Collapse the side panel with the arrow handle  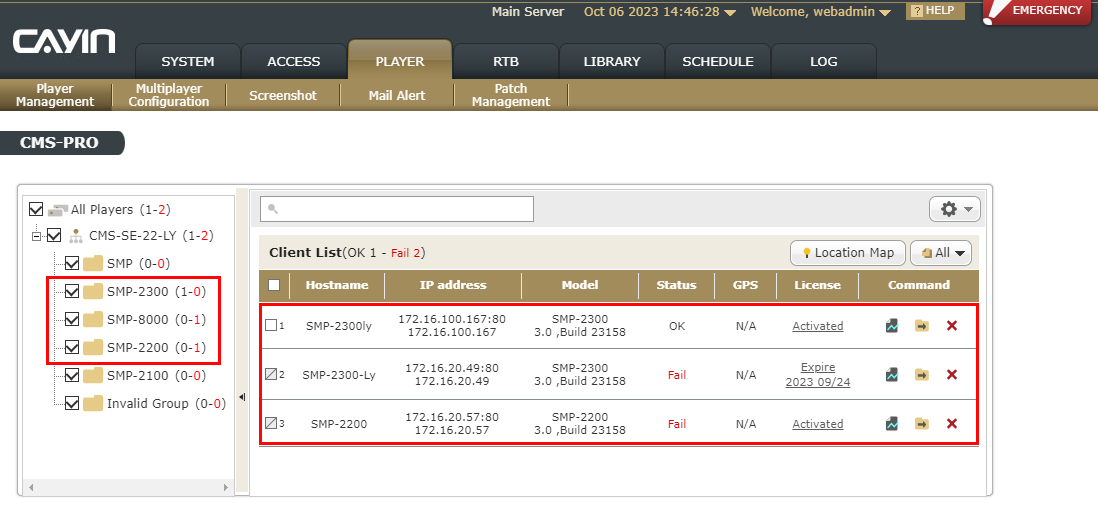click(x=242, y=397)
